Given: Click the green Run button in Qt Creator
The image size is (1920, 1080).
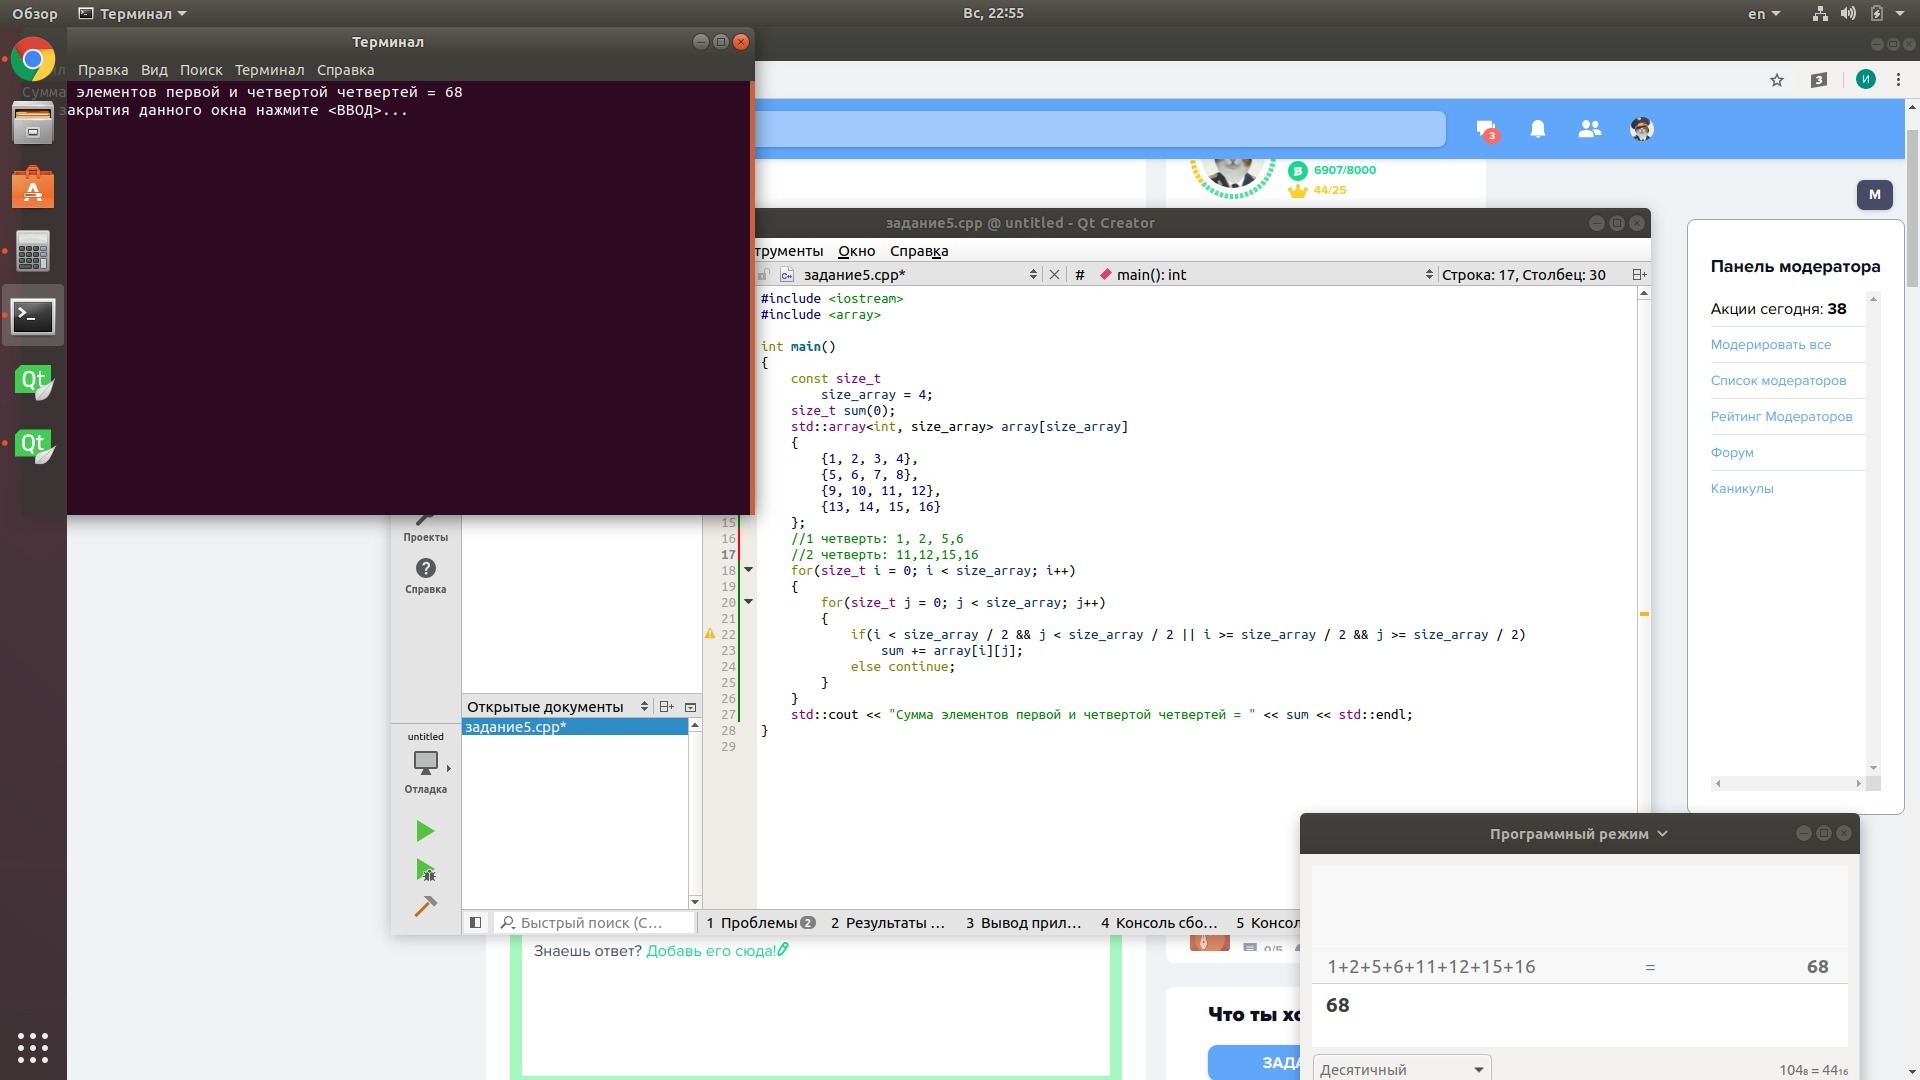Looking at the screenshot, I should point(424,831).
